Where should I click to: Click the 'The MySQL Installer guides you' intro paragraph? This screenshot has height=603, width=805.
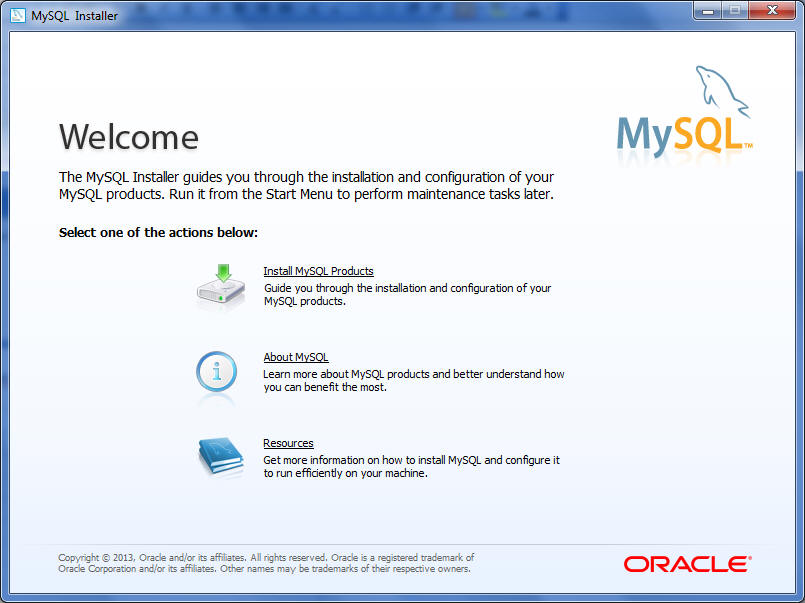click(x=306, y=186)
